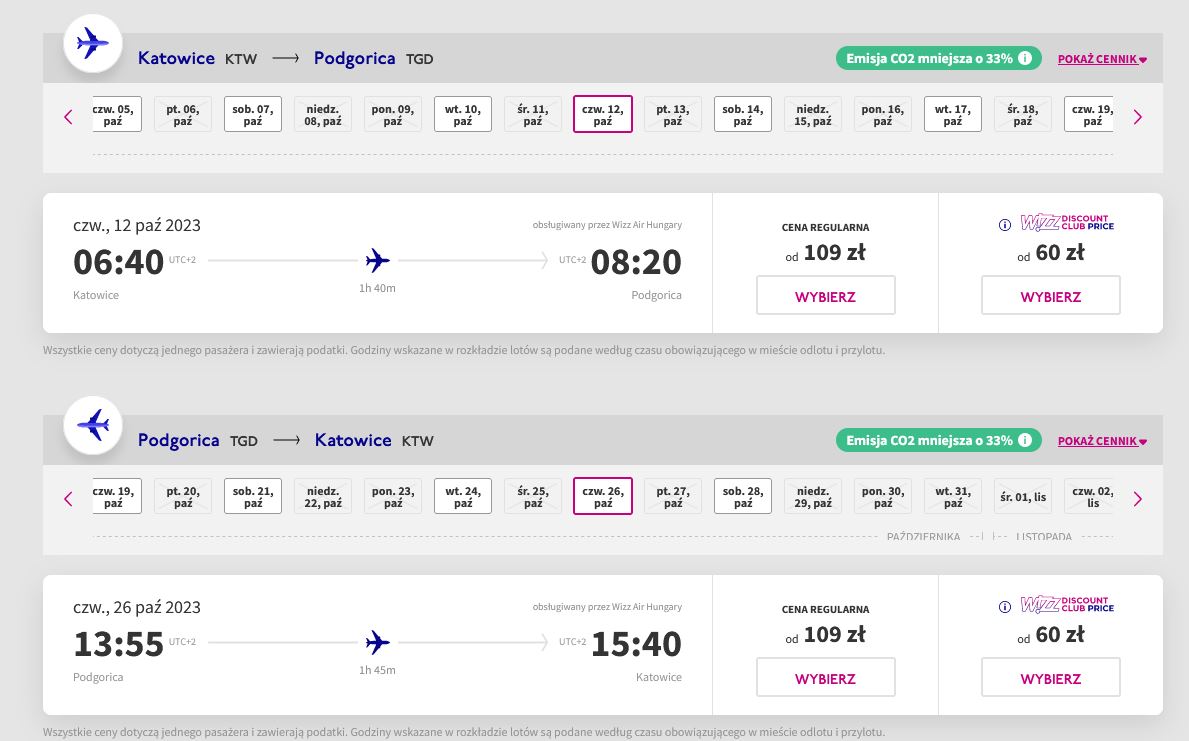Screen dimensions: 1189x741
Task: Expand Pokaż cennik for outbound flight
Action: [1102, 59]
